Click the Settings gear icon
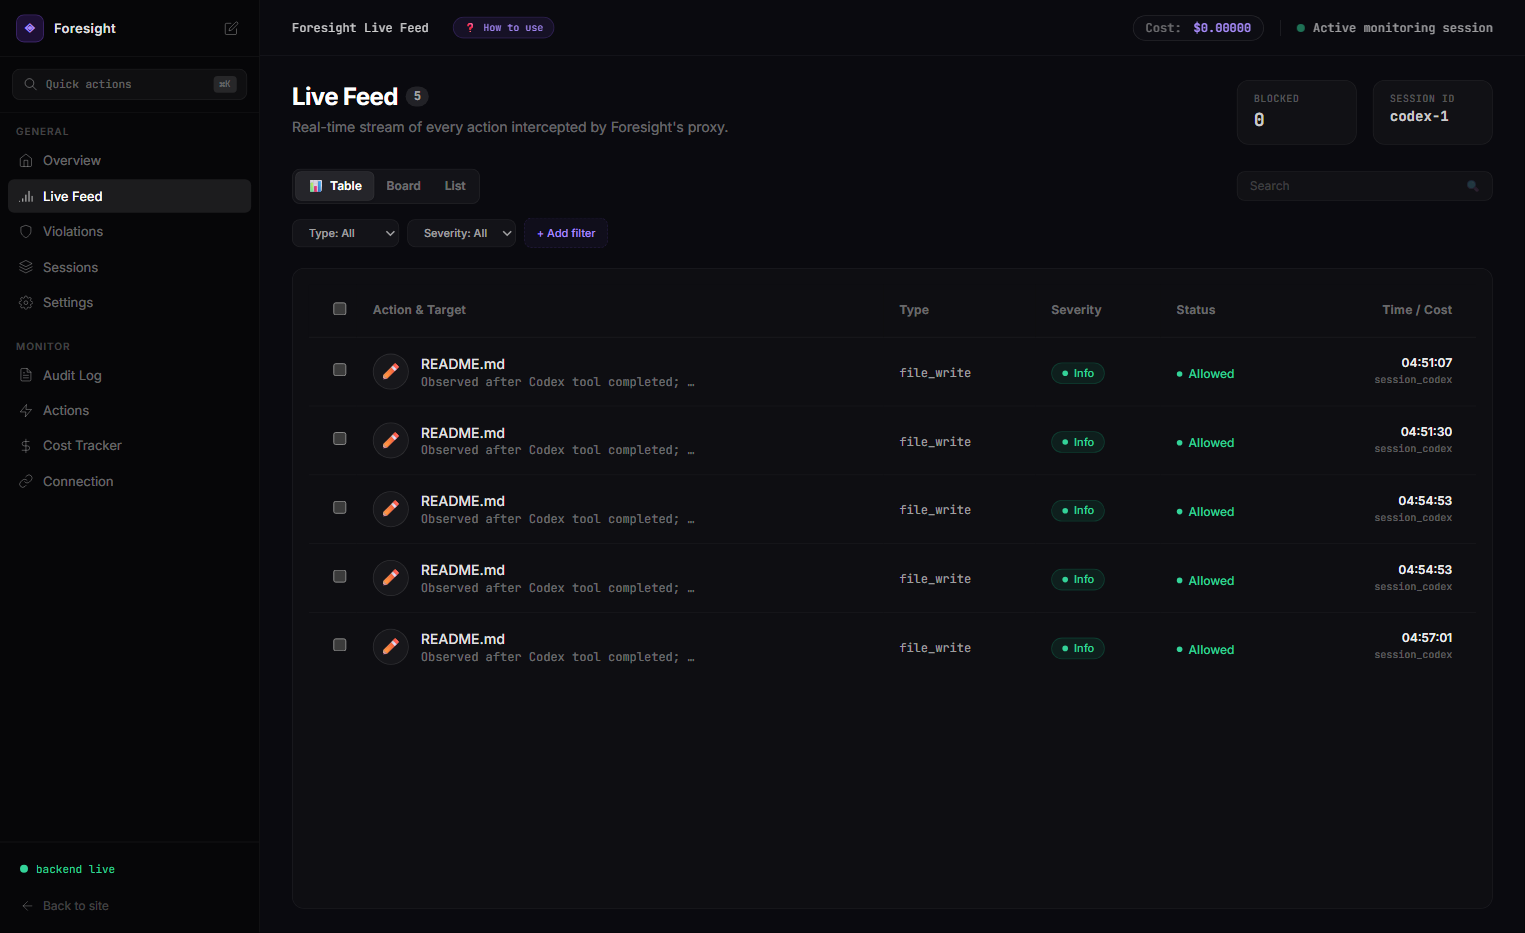 pyautogui.click(x=26, y=302)
